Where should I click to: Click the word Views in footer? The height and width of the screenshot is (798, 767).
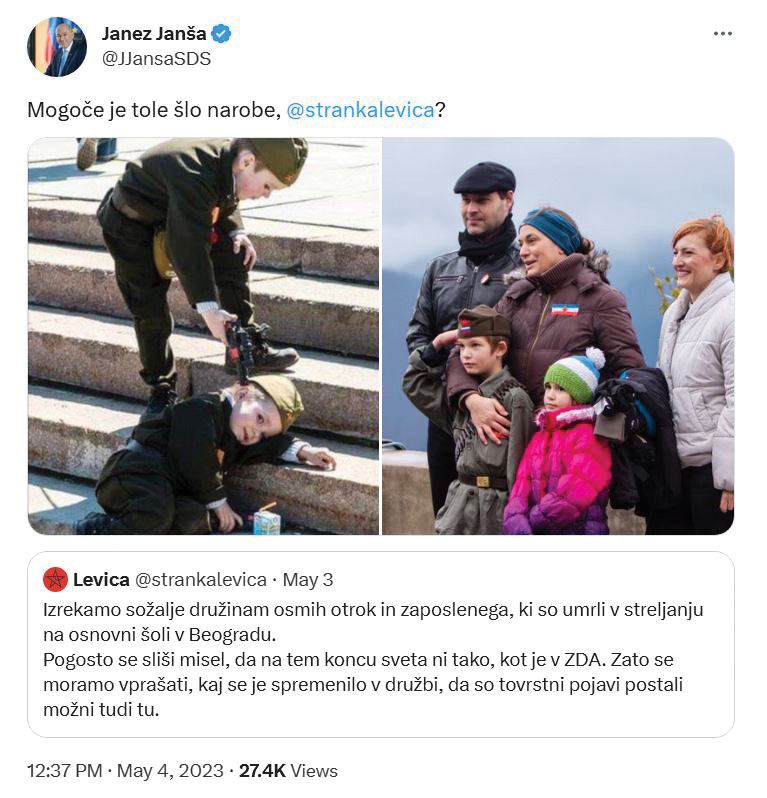coord(314,771)
